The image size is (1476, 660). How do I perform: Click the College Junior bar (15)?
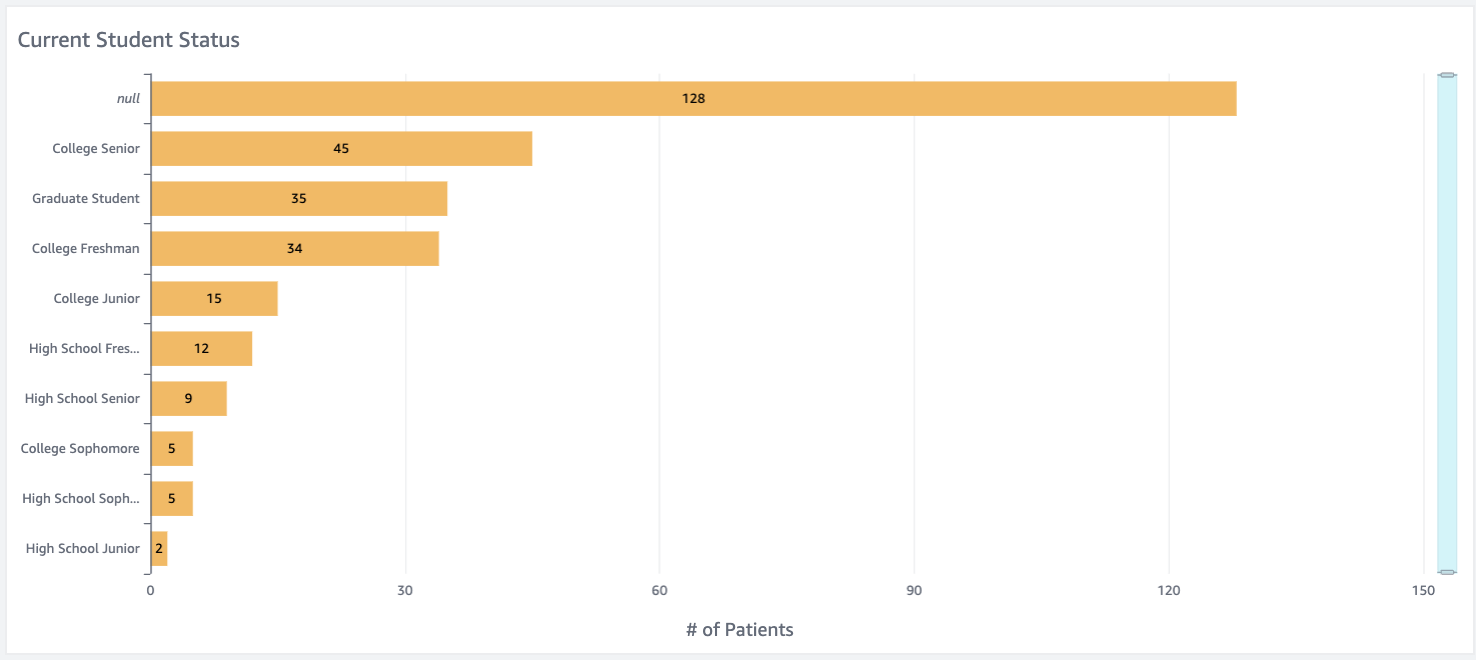213,299
